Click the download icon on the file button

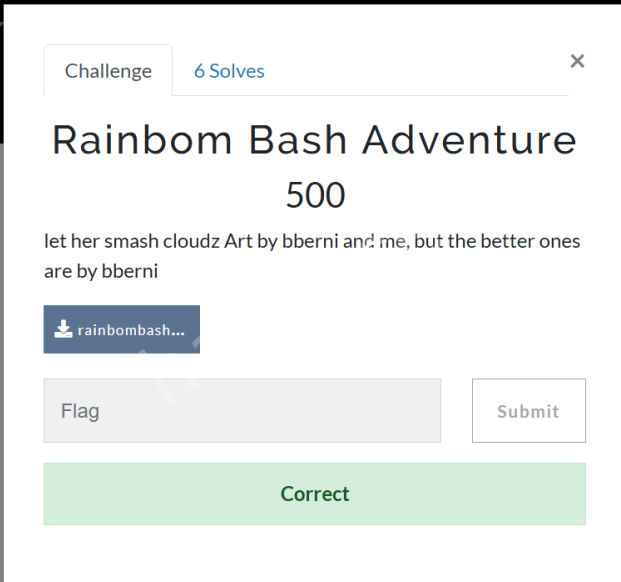[63, 330]
